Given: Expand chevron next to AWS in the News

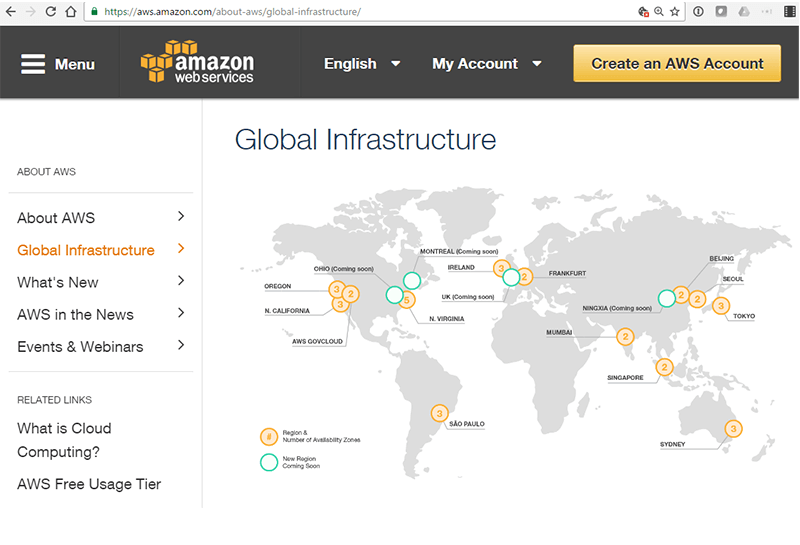Looking at the screenshot, I should 181,313.
